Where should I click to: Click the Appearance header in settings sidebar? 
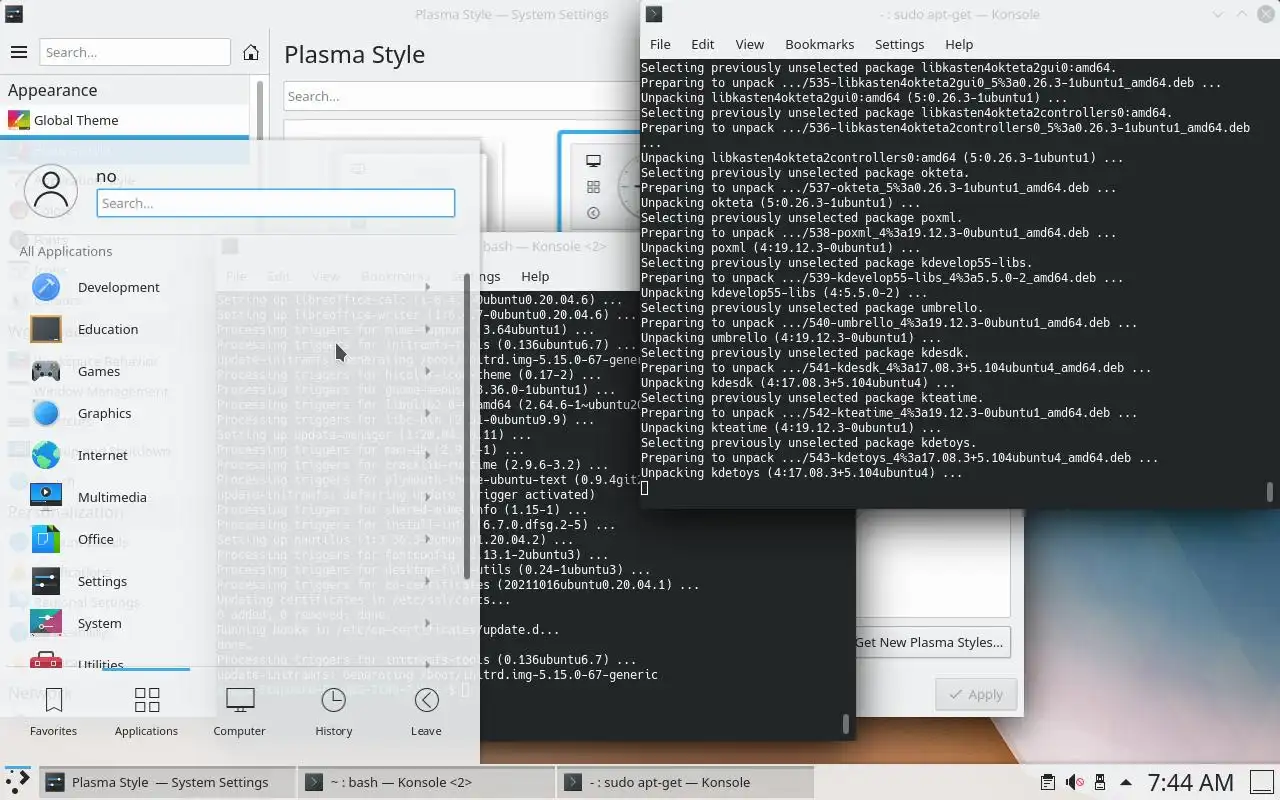[x=53, y=90]
